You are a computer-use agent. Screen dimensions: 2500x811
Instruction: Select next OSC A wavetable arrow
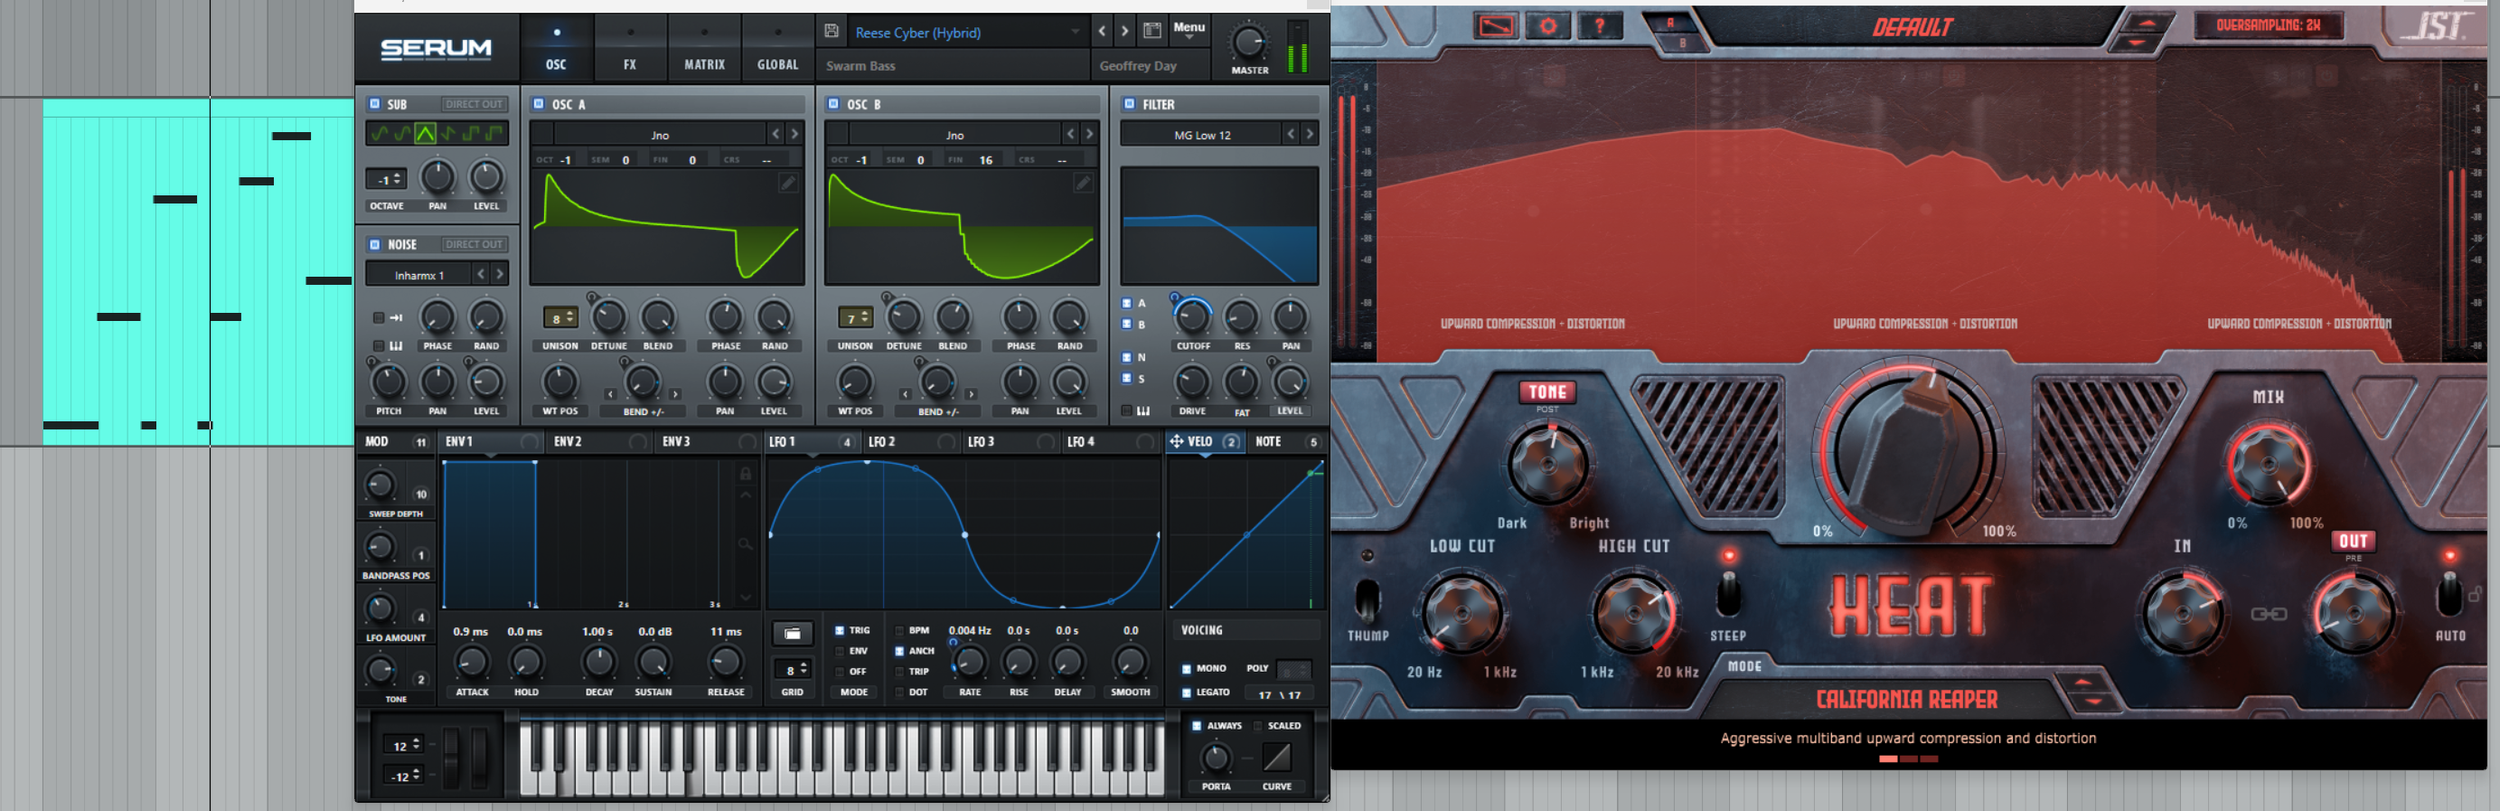[x=794, y=134]
